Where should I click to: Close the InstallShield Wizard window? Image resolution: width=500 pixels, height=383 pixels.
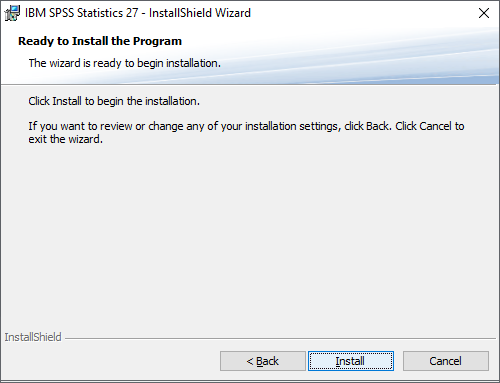[x=484, y=13]
